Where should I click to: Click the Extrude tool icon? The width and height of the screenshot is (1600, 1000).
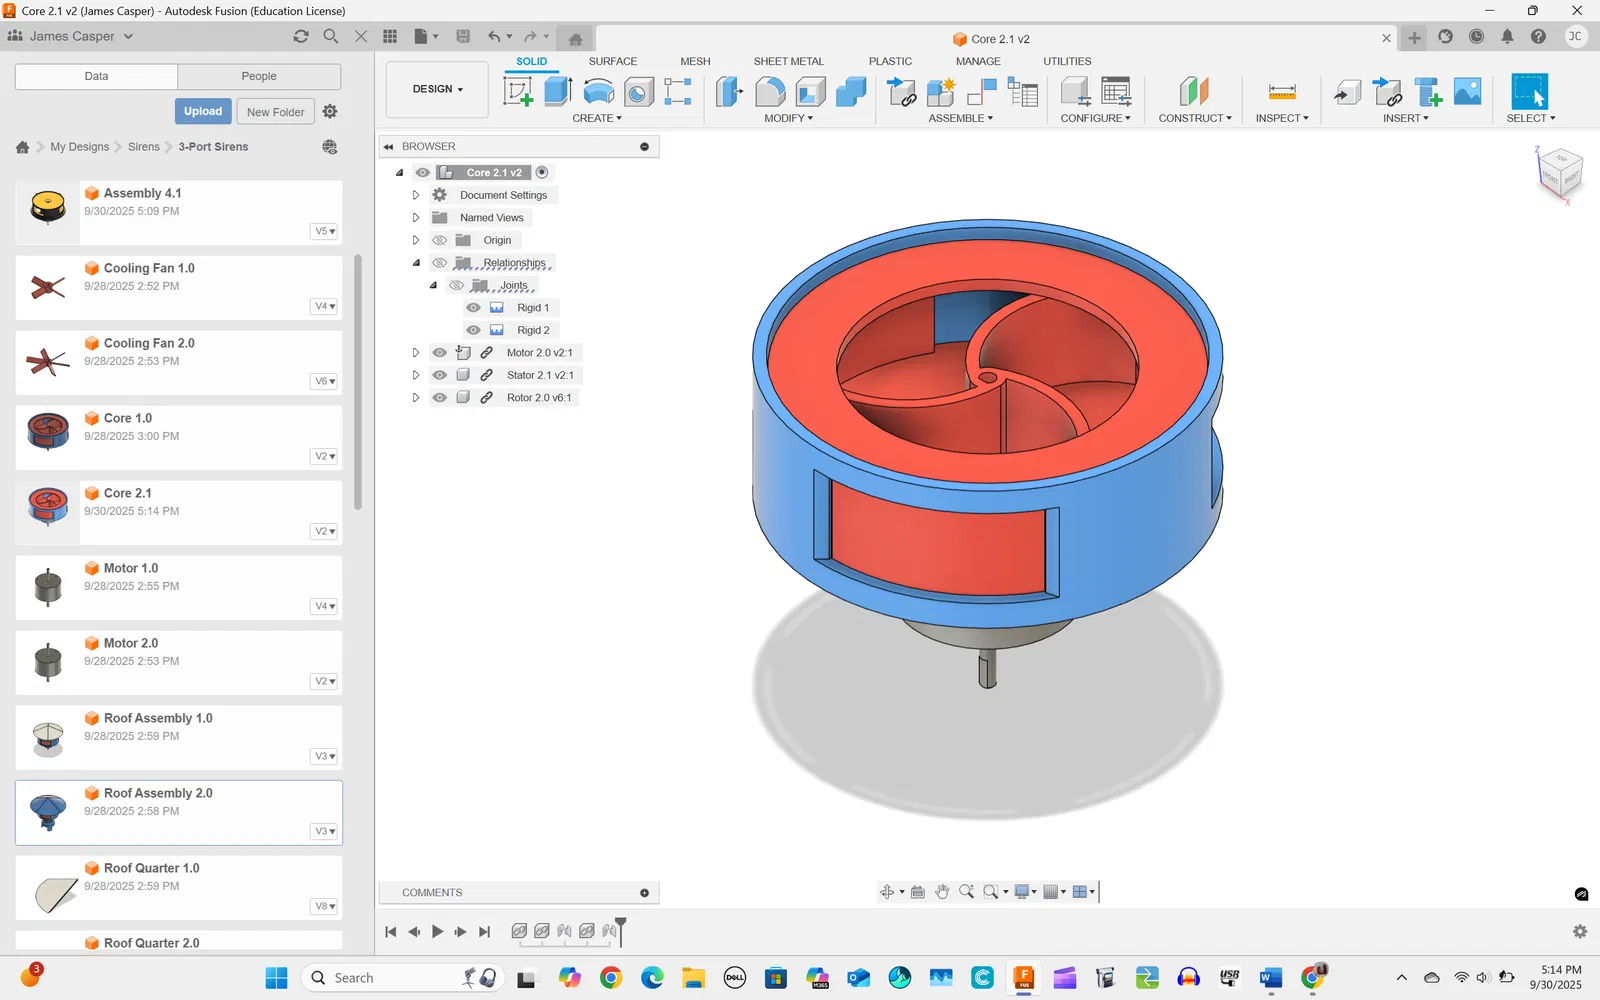[x=557, y=92]
